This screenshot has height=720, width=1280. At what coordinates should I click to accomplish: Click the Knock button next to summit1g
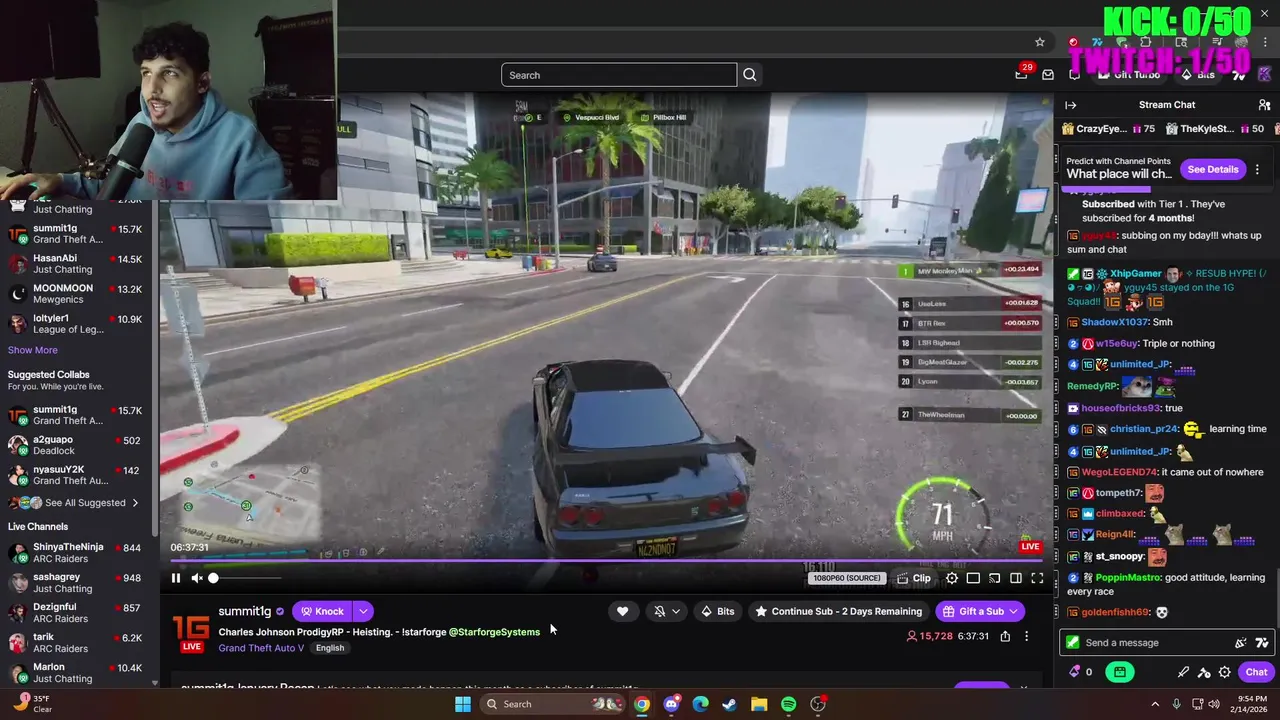click(x=322, y=611)
